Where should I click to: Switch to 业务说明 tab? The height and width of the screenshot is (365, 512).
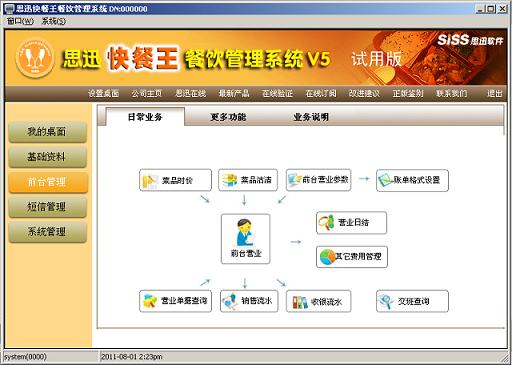tap(311, 117)
